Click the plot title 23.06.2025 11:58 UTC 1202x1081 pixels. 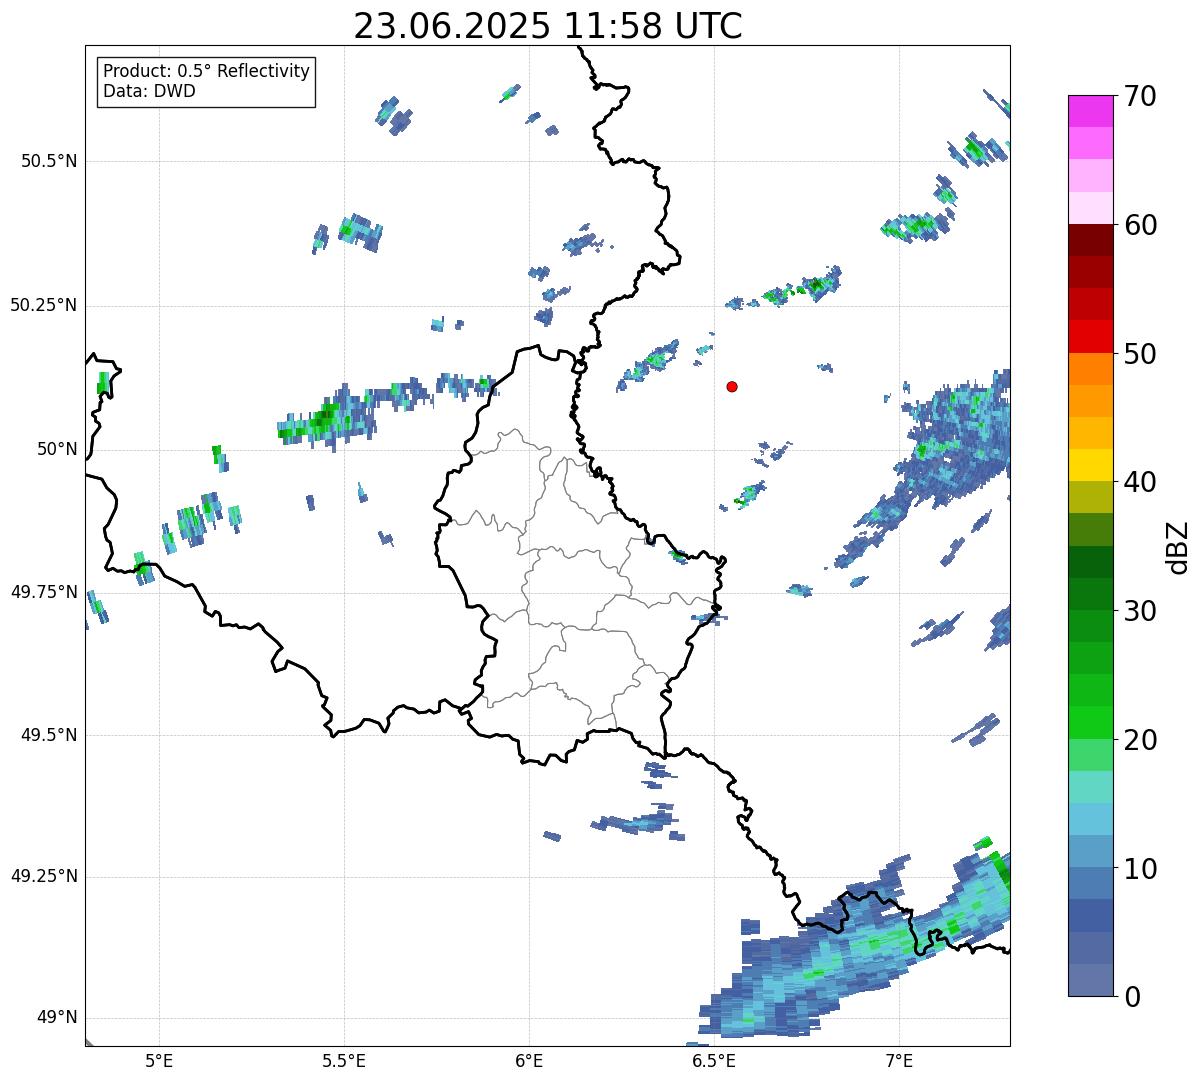pos(548,26)
